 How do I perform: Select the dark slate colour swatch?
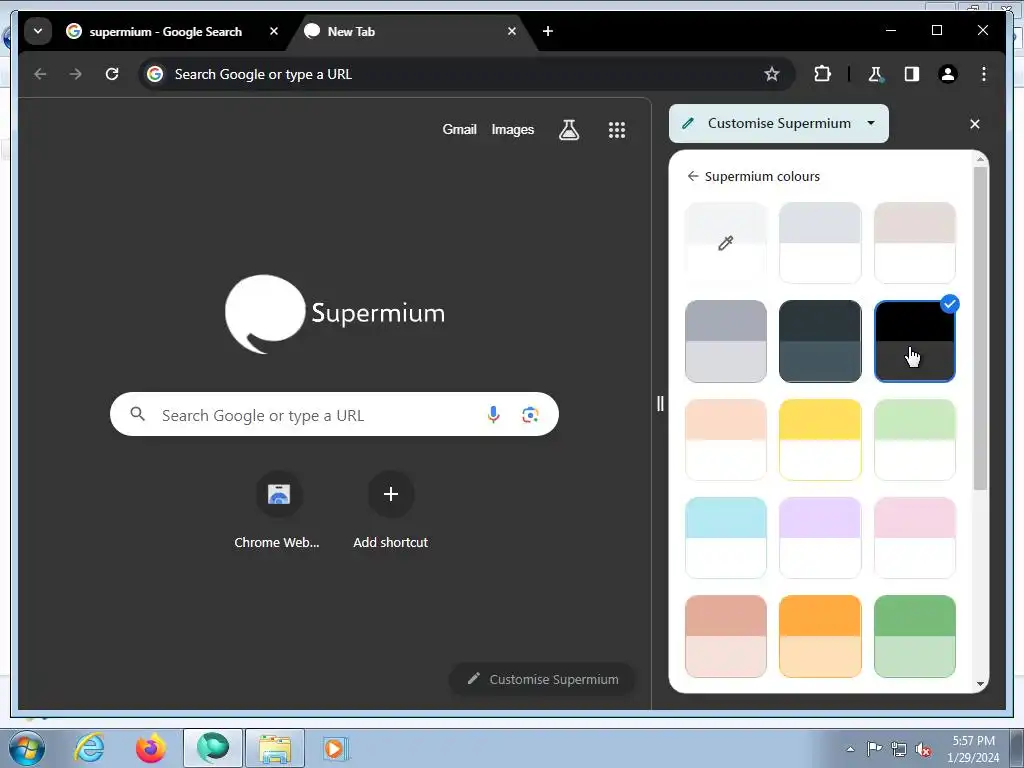coord(820,341)
